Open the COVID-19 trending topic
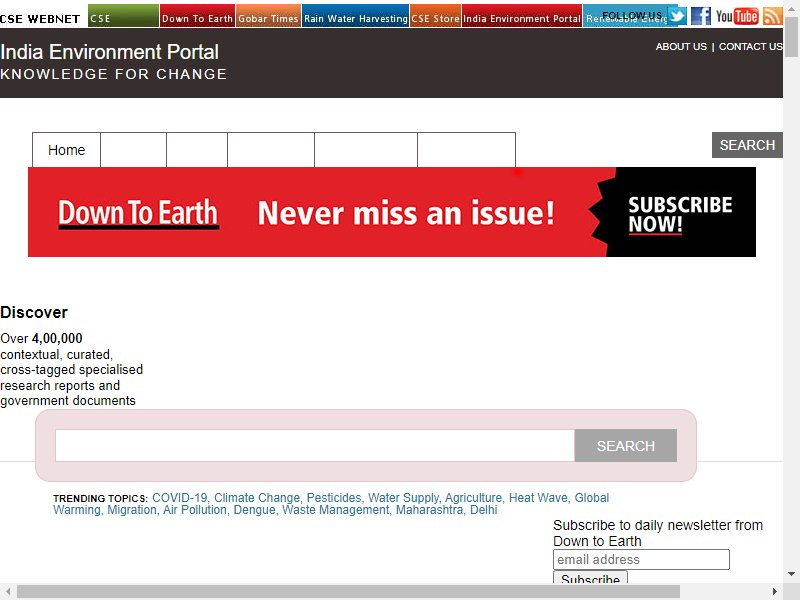This screenshot has width=800, height=600. pos(180,497)
